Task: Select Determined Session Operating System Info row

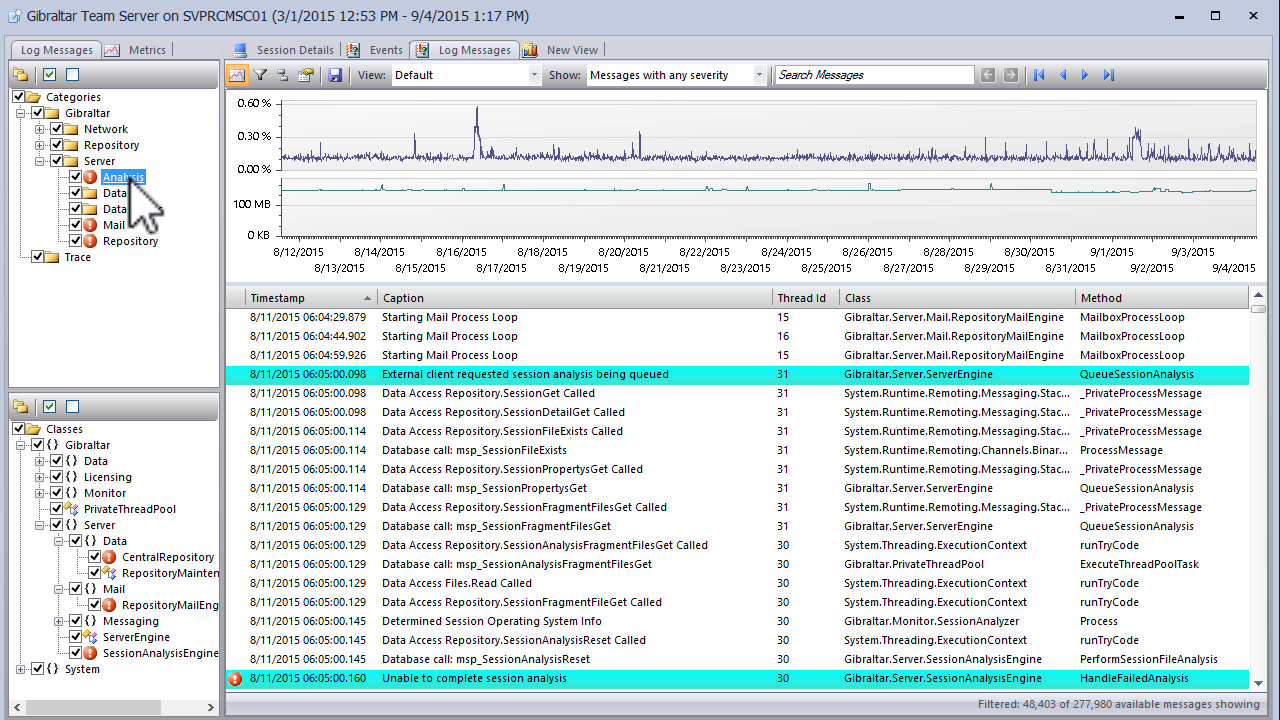Action: pyautogui.click(x=737, y=621)
